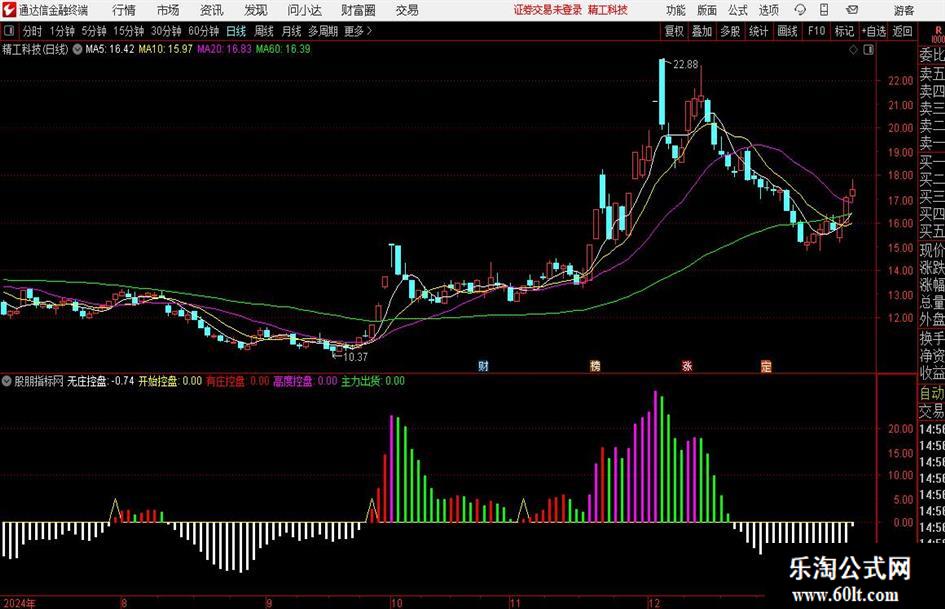The height and width of the screenshot is (609, 945).
Task: Open the 行情 menu
Action: 124,10
